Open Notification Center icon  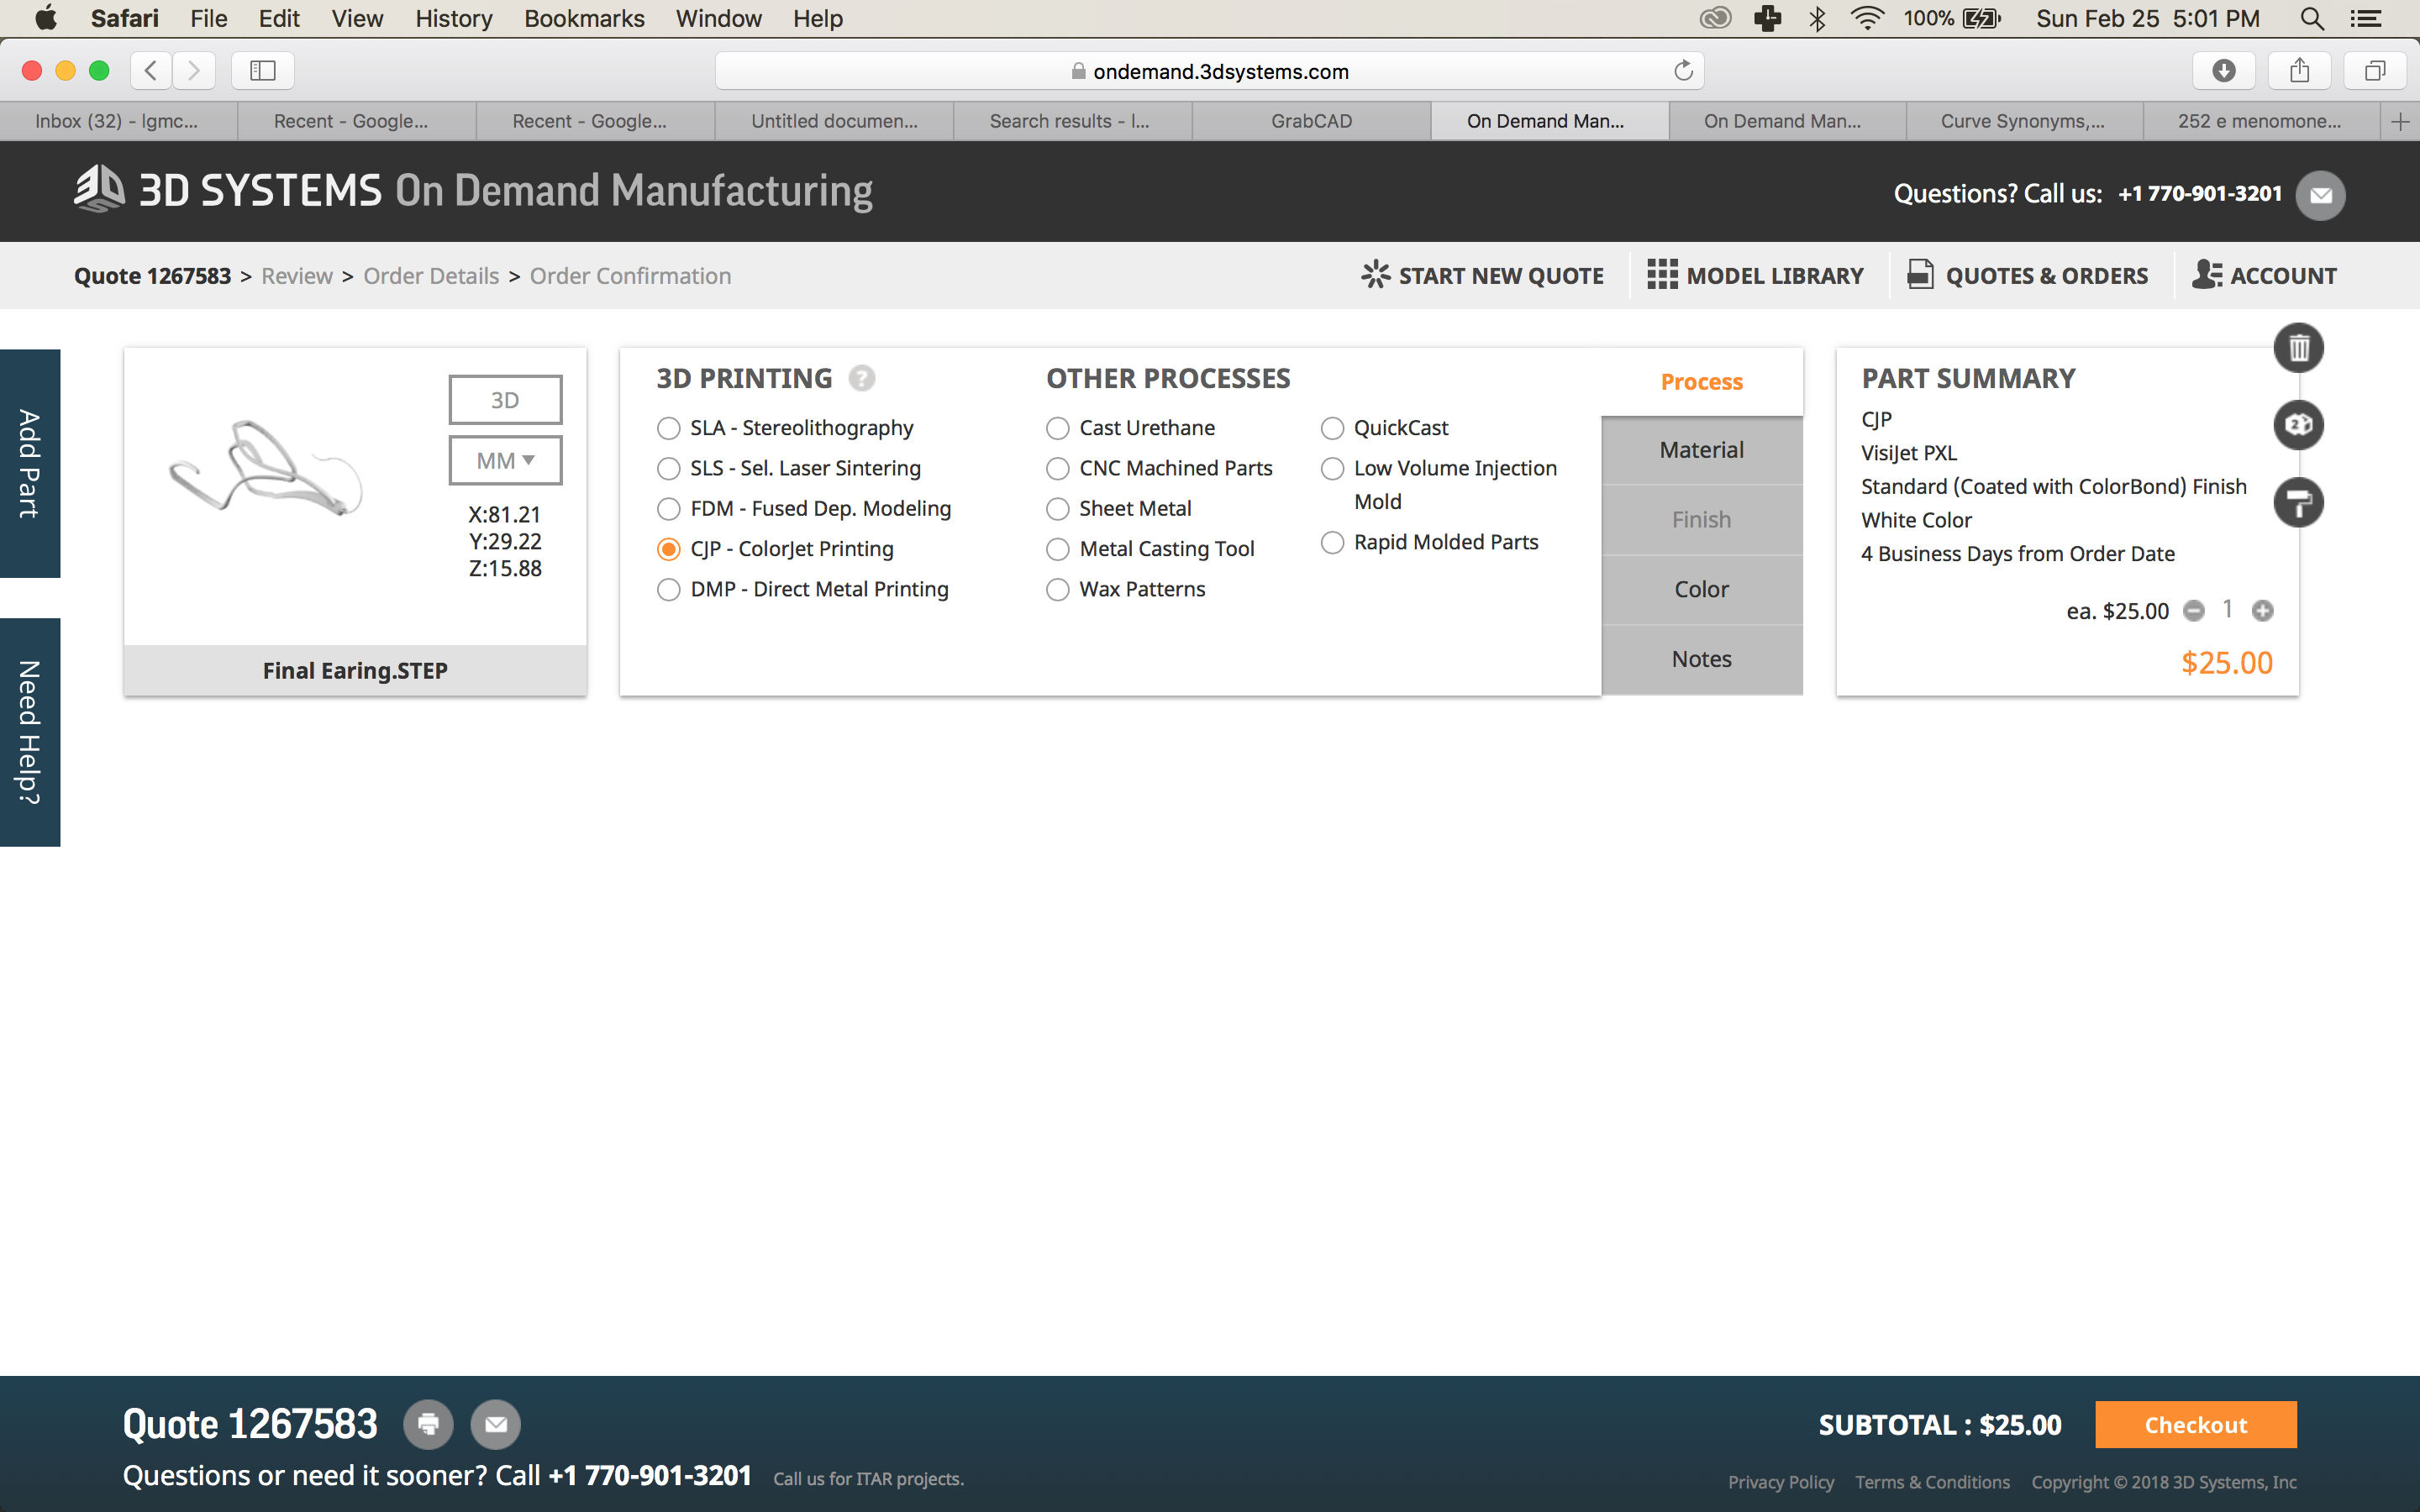(2365, 18)
